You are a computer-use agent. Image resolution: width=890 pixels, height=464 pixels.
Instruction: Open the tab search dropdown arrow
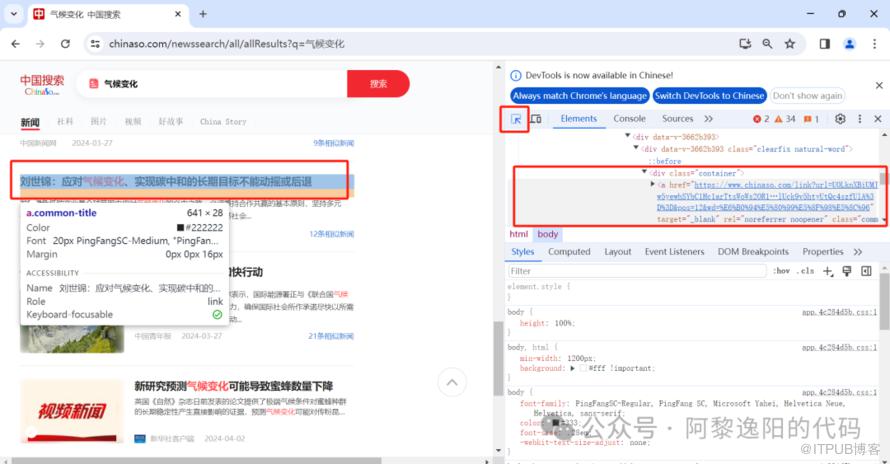14,14
